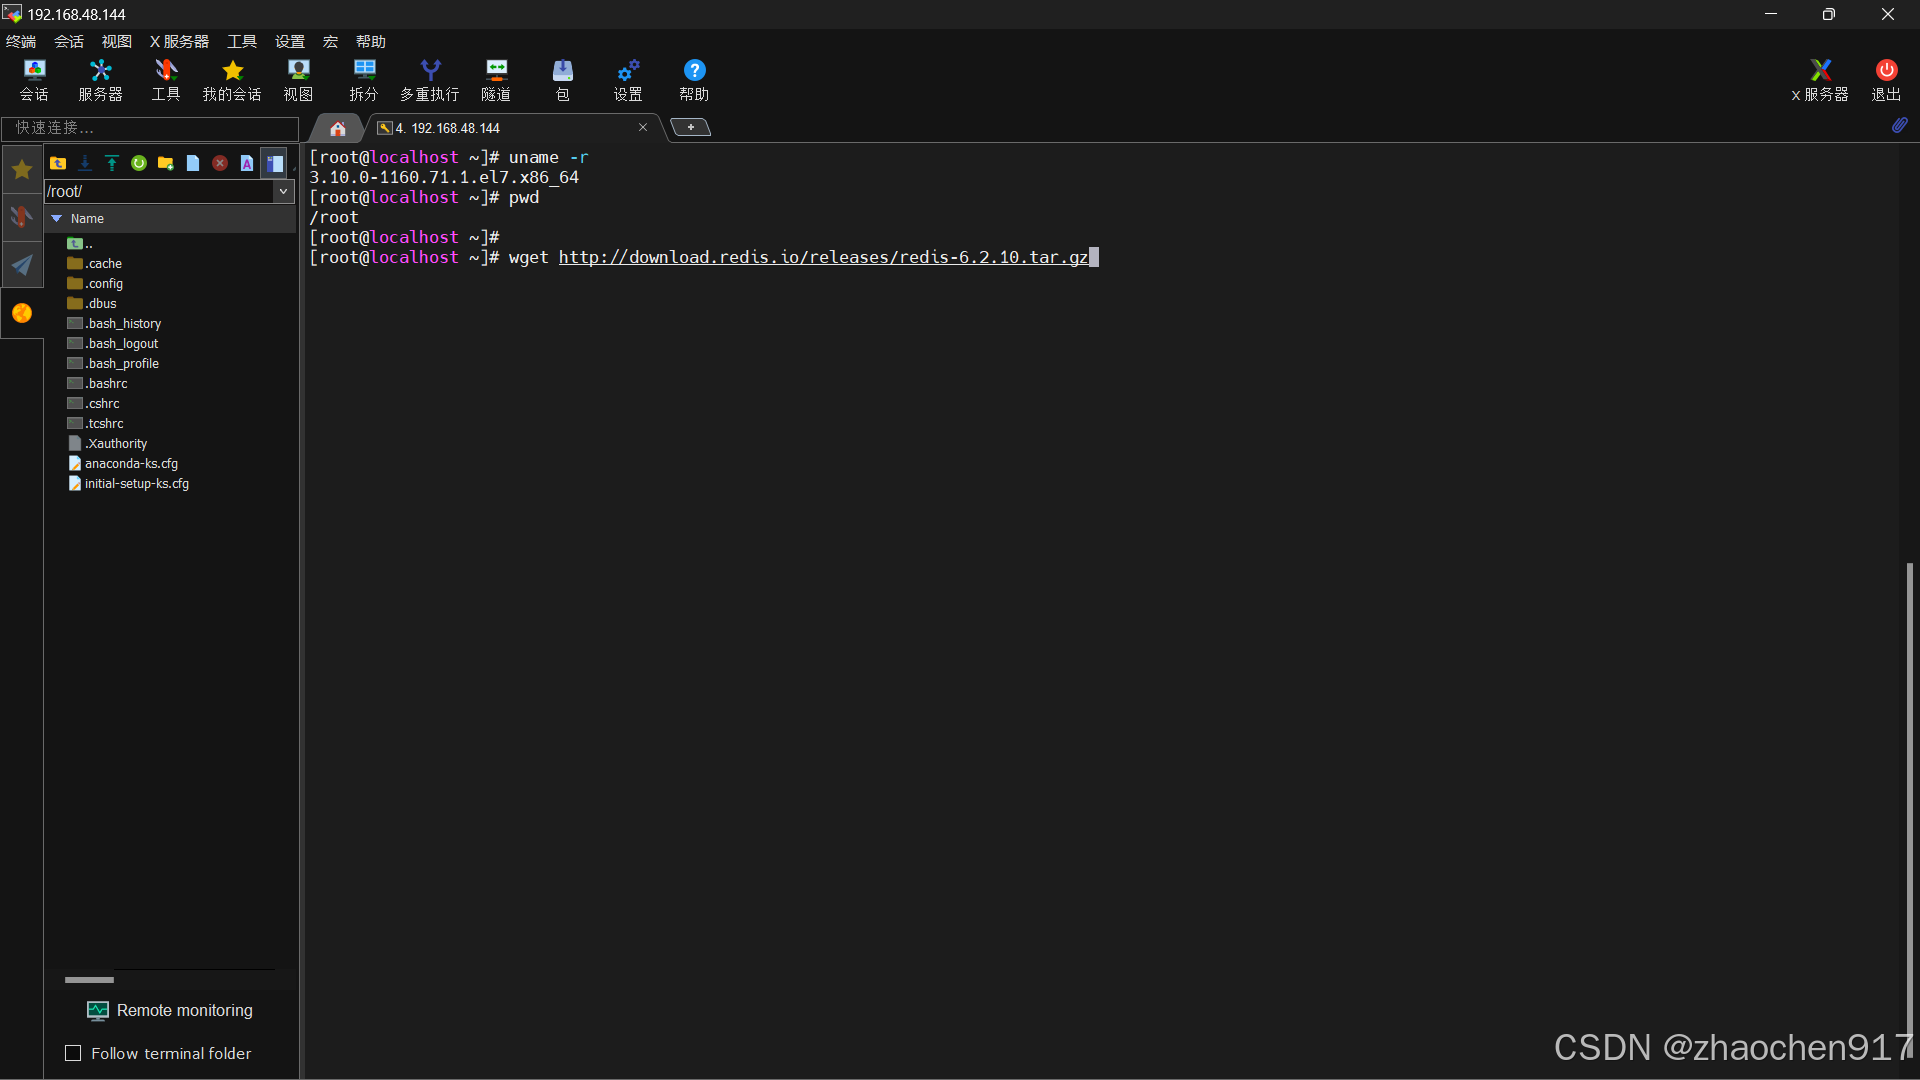Toggle the Name column sort arrow

(57, 218)
